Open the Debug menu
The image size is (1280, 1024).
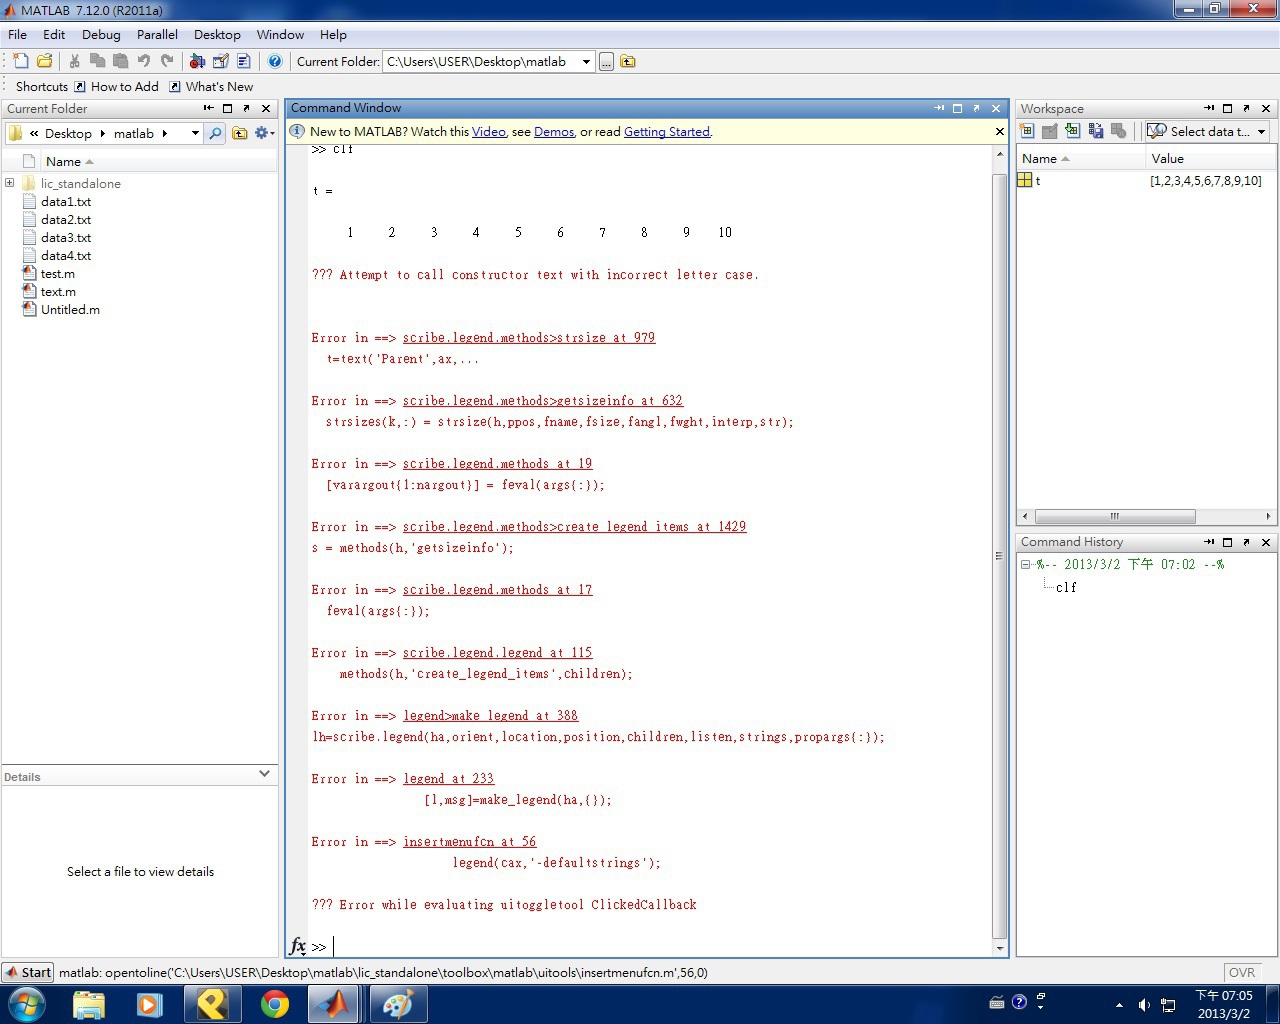tap(101, 34)
